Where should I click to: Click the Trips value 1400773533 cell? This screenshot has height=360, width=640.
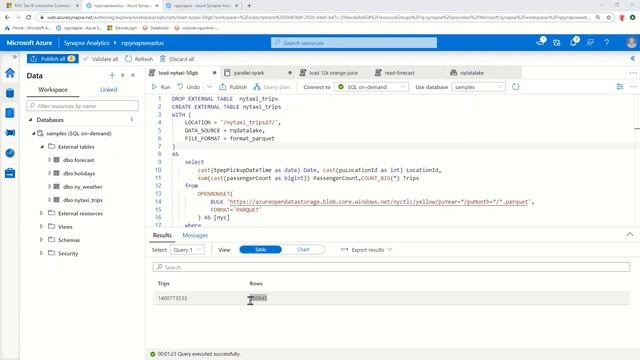tap(173, 298)
